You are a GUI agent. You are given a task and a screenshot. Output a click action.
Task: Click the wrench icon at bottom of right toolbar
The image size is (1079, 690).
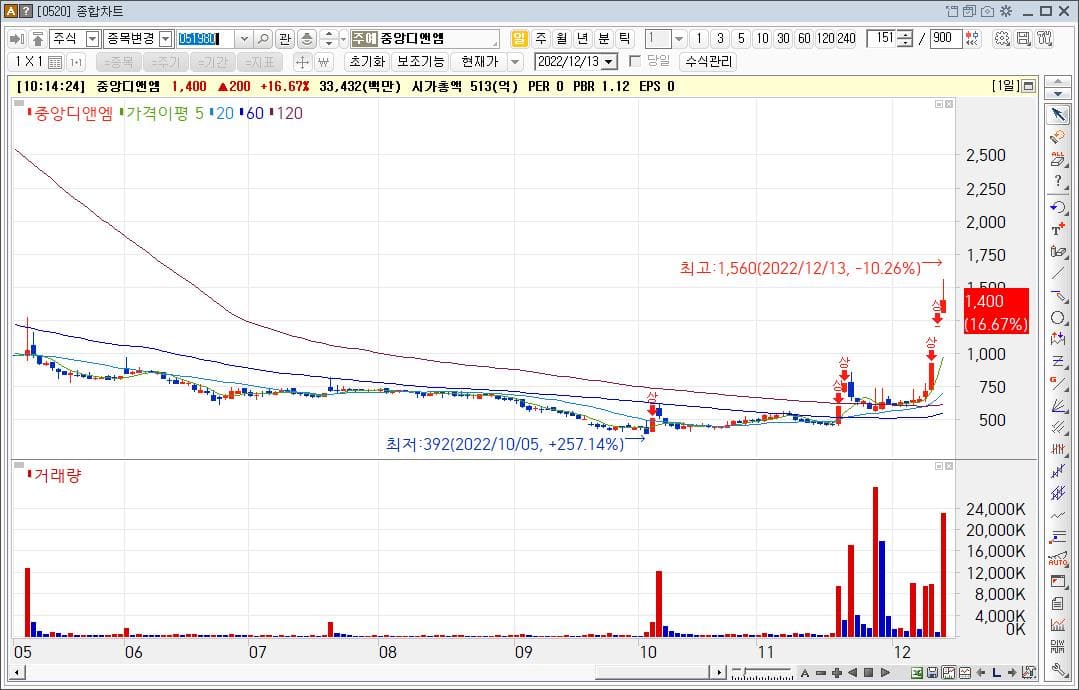tap(1058, 669)
